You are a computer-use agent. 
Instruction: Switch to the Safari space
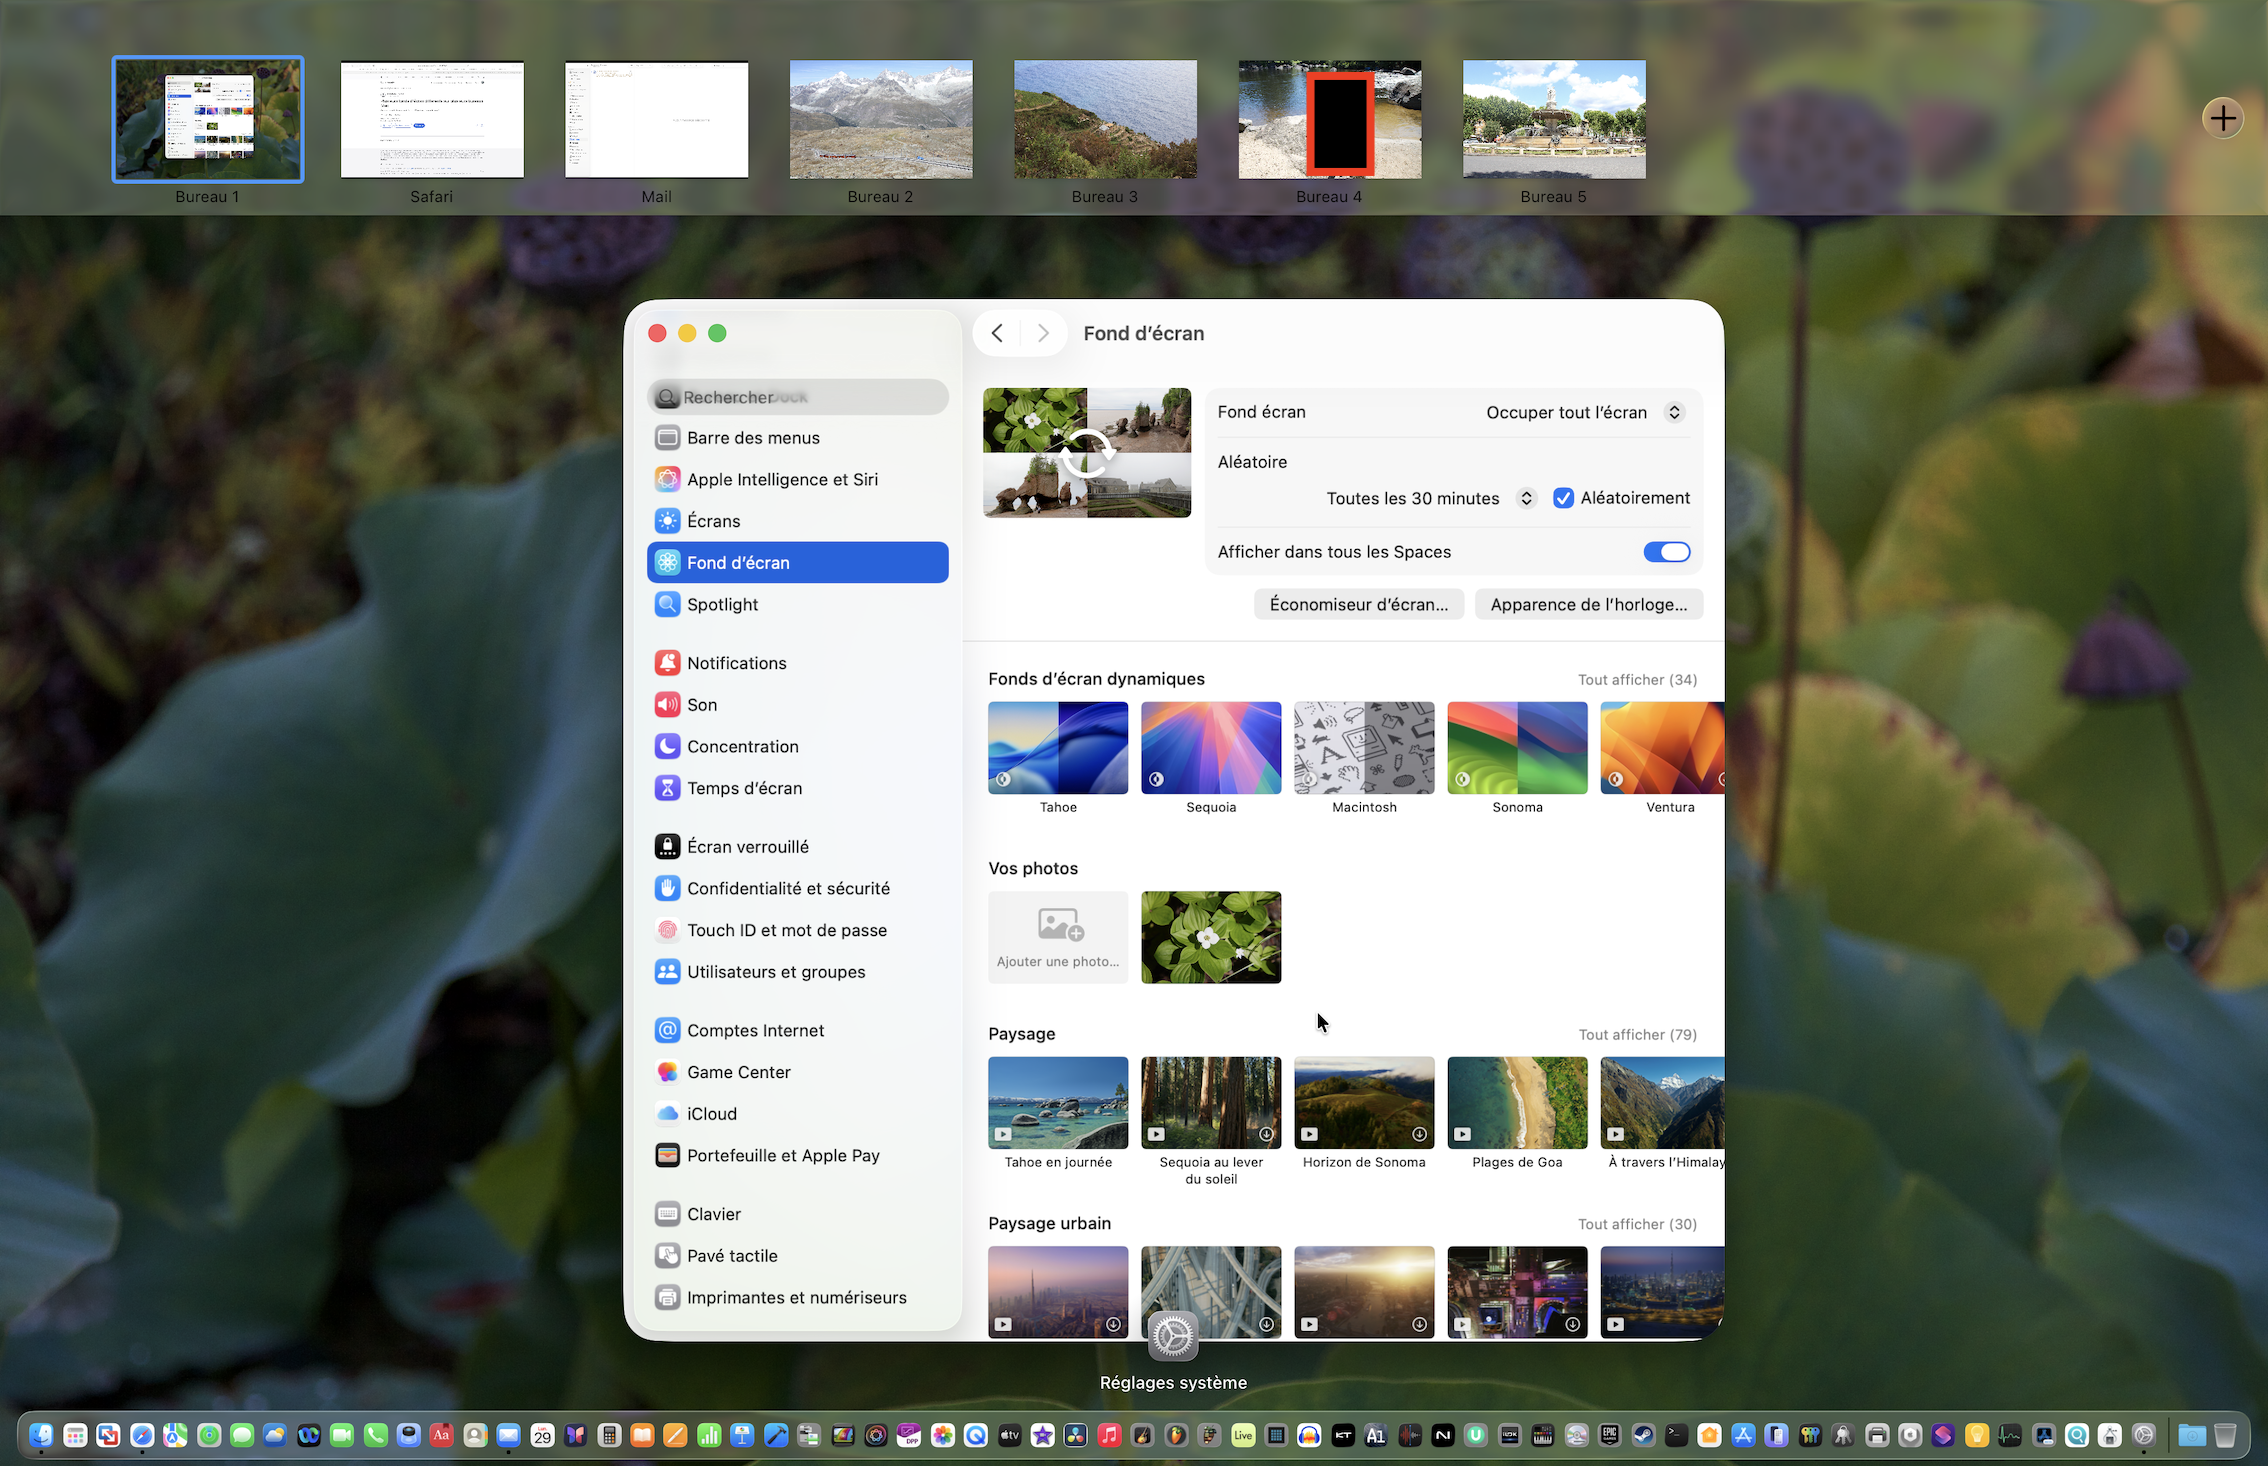coord(432,120)
